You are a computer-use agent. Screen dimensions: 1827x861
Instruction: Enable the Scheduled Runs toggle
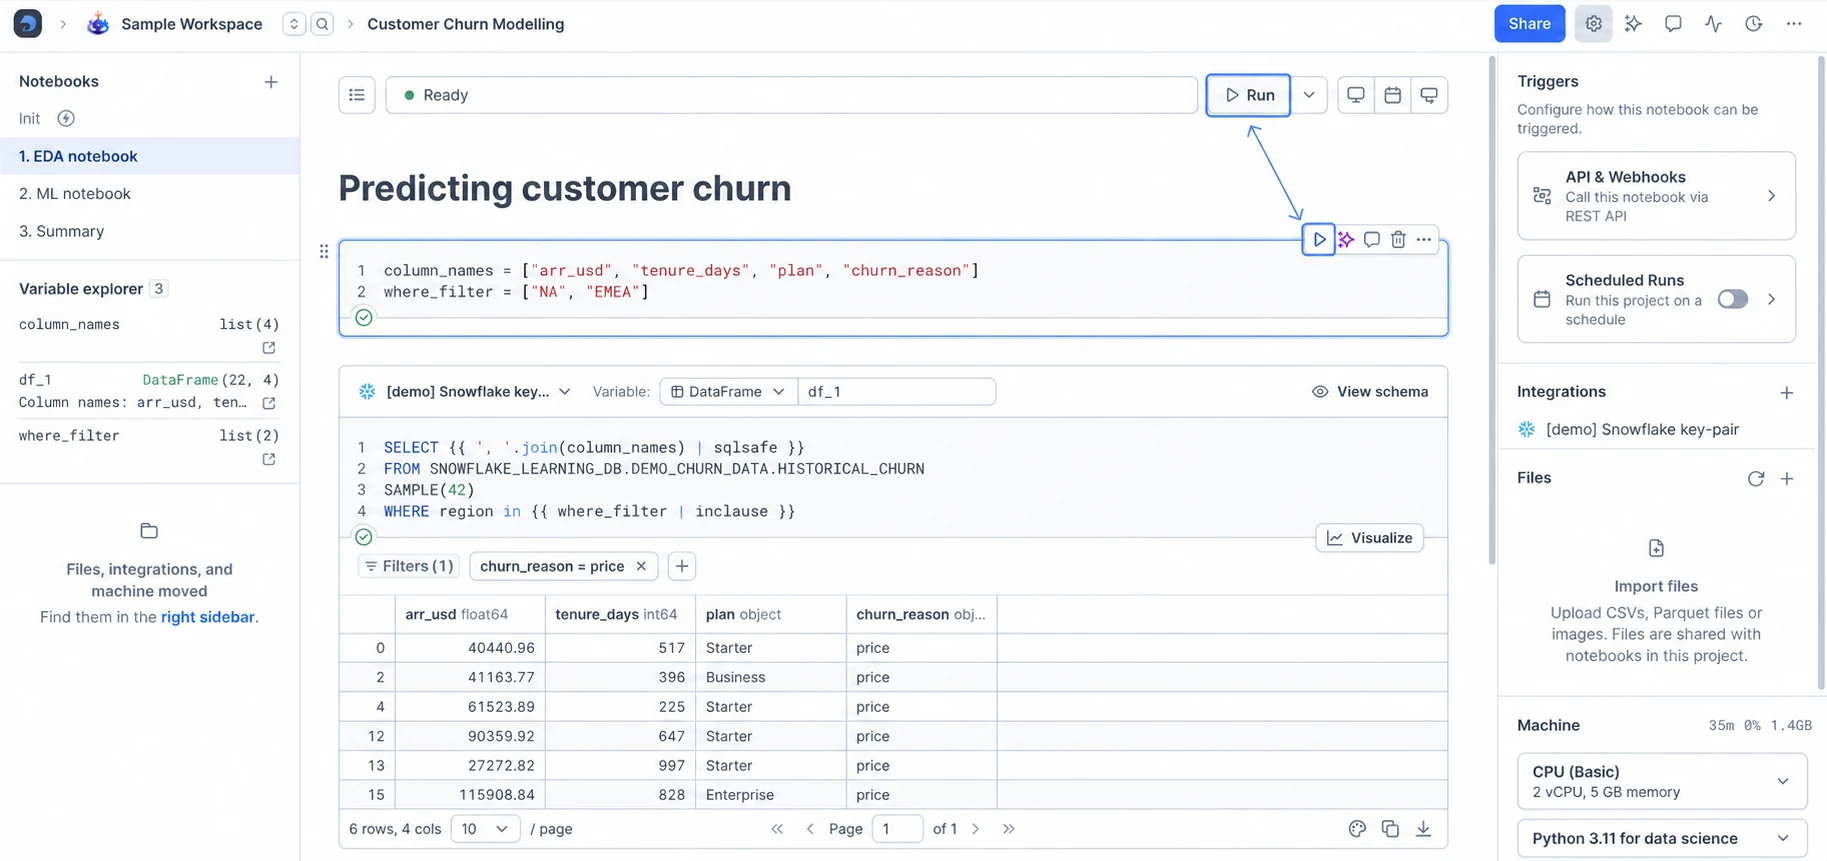[1733, 299]
